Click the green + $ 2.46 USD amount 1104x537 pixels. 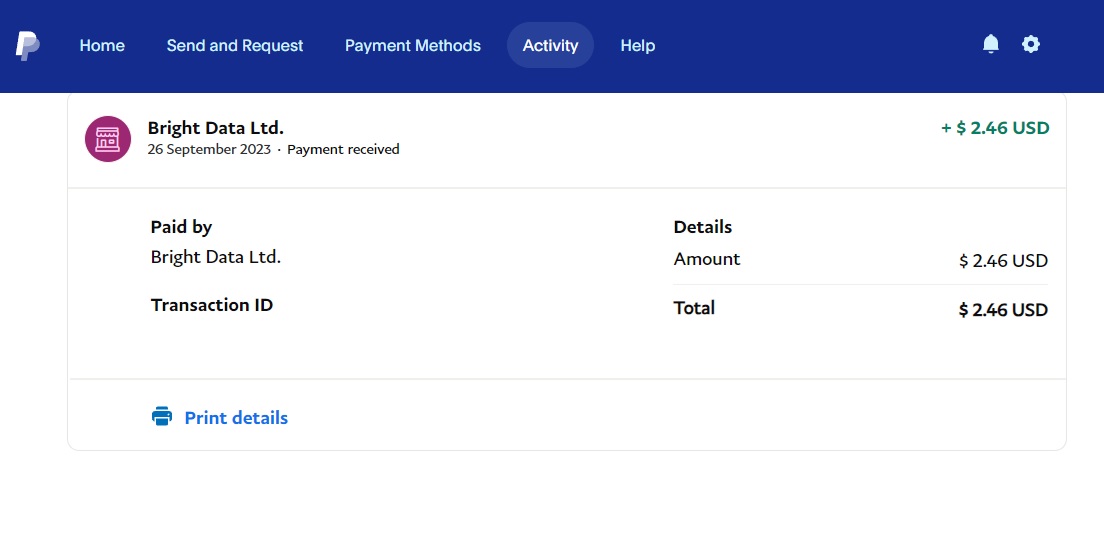(x=995, y=128)
